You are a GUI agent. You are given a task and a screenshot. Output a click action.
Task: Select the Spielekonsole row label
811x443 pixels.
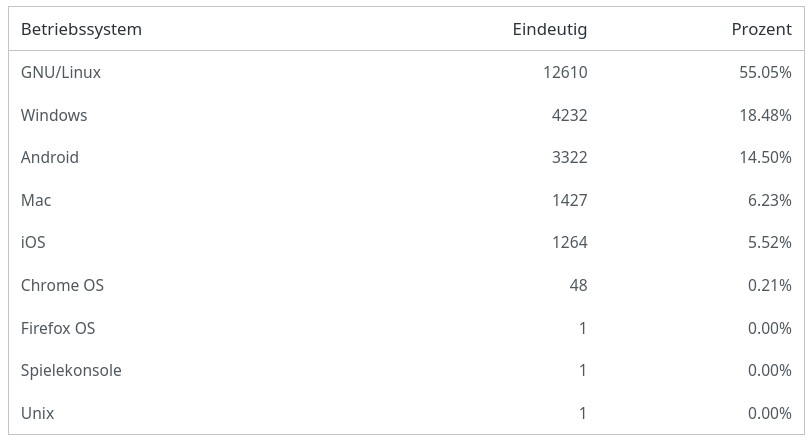click(71, 370)
